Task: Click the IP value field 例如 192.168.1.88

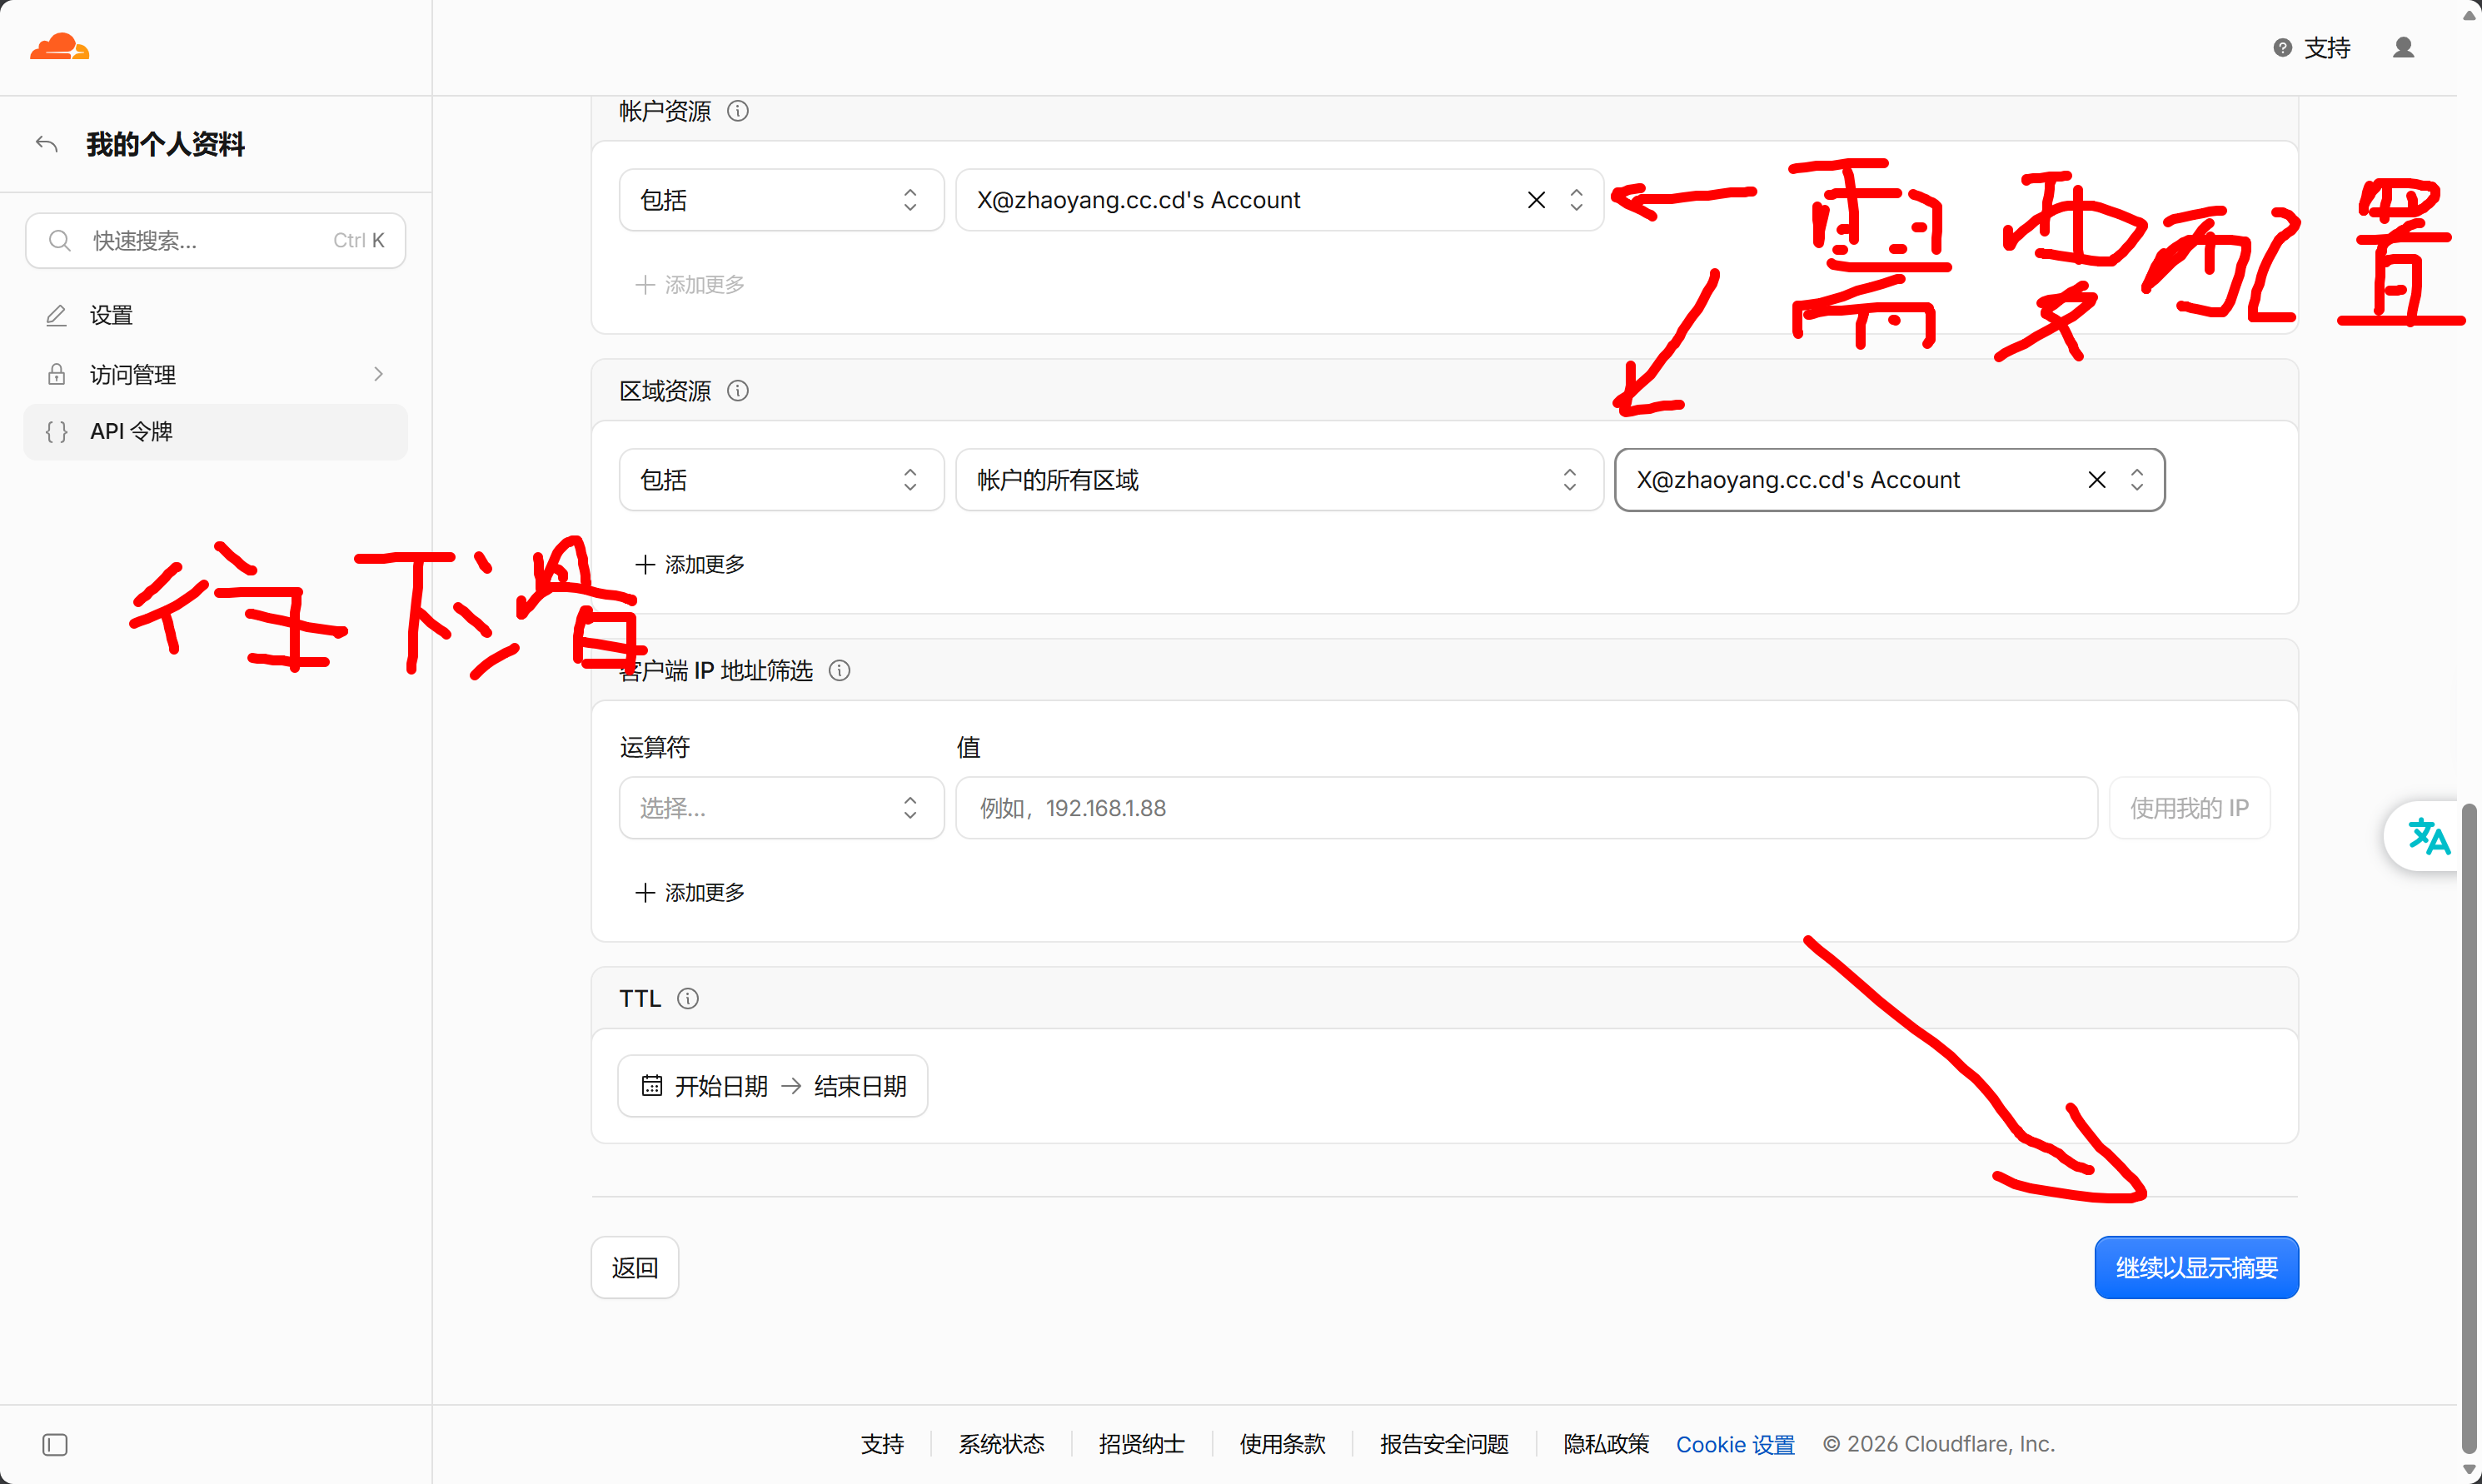Action: pos(1526,808)
